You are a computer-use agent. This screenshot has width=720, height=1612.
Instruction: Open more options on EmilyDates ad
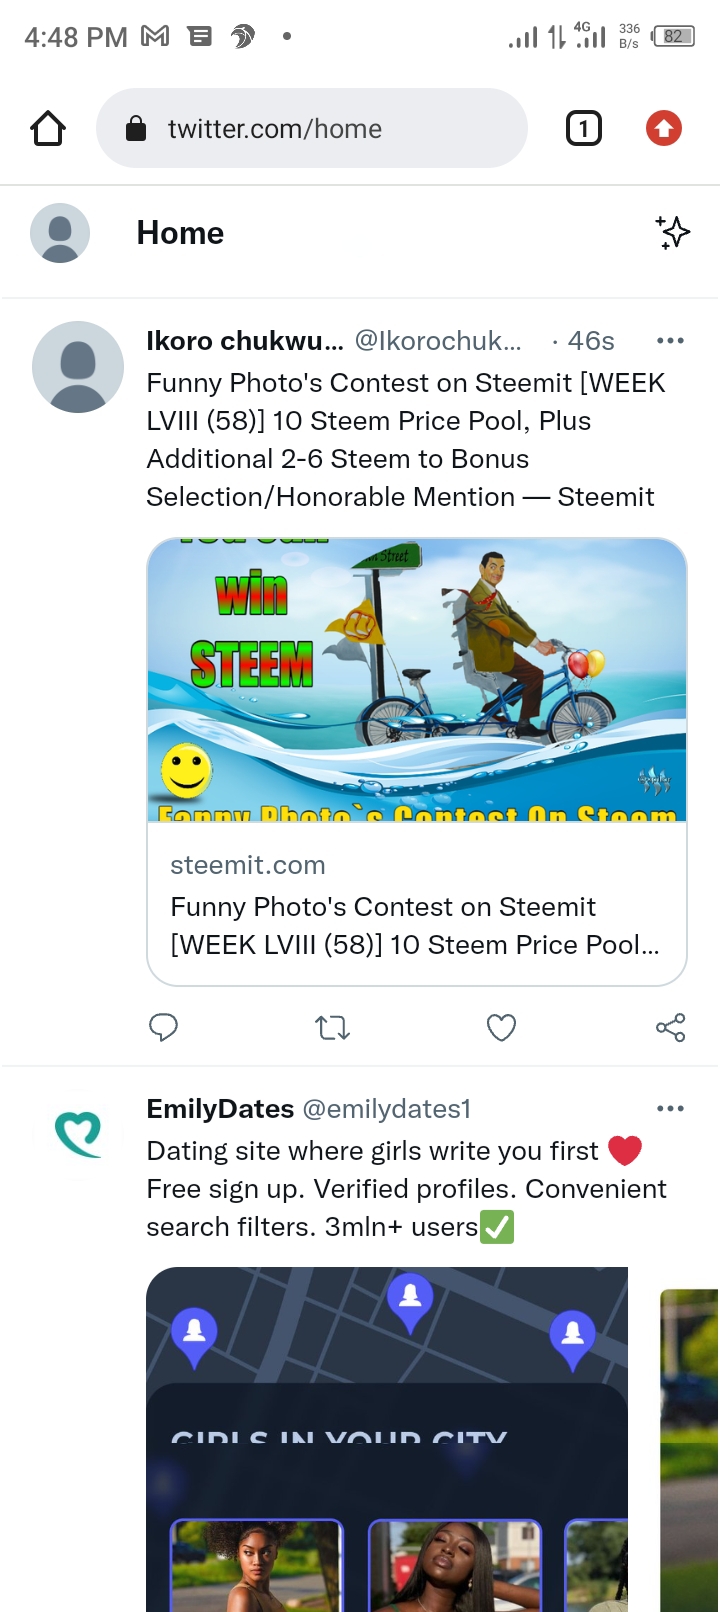coord(670,1109)
